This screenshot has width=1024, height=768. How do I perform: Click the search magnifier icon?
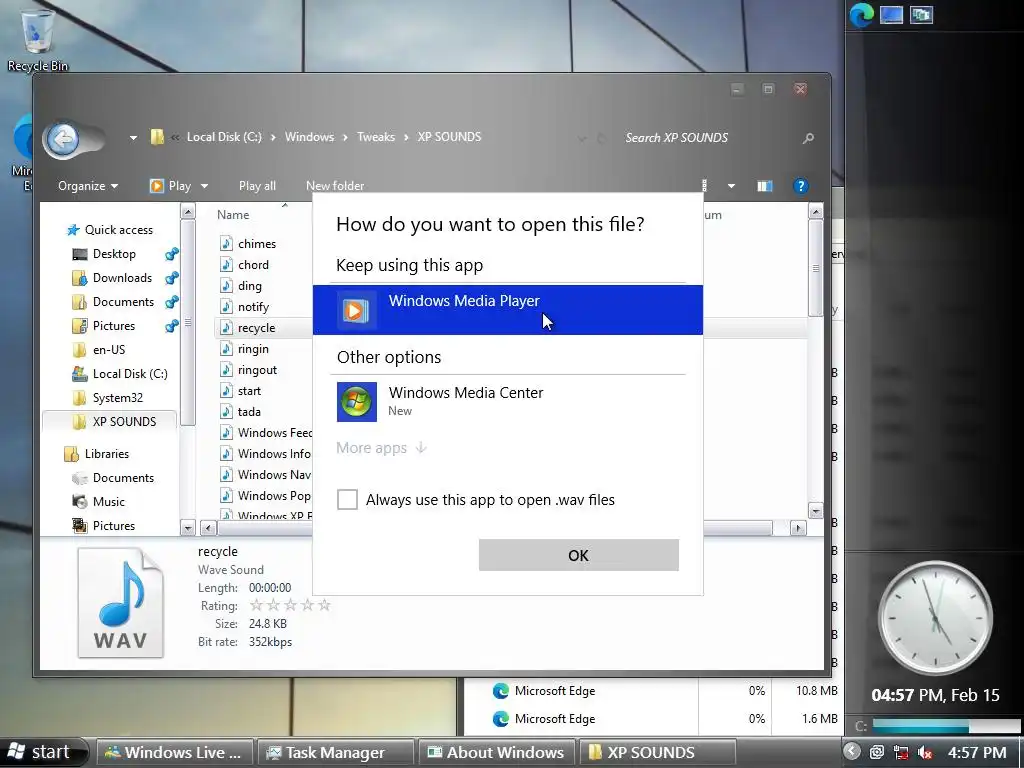[x=808, y=138]
